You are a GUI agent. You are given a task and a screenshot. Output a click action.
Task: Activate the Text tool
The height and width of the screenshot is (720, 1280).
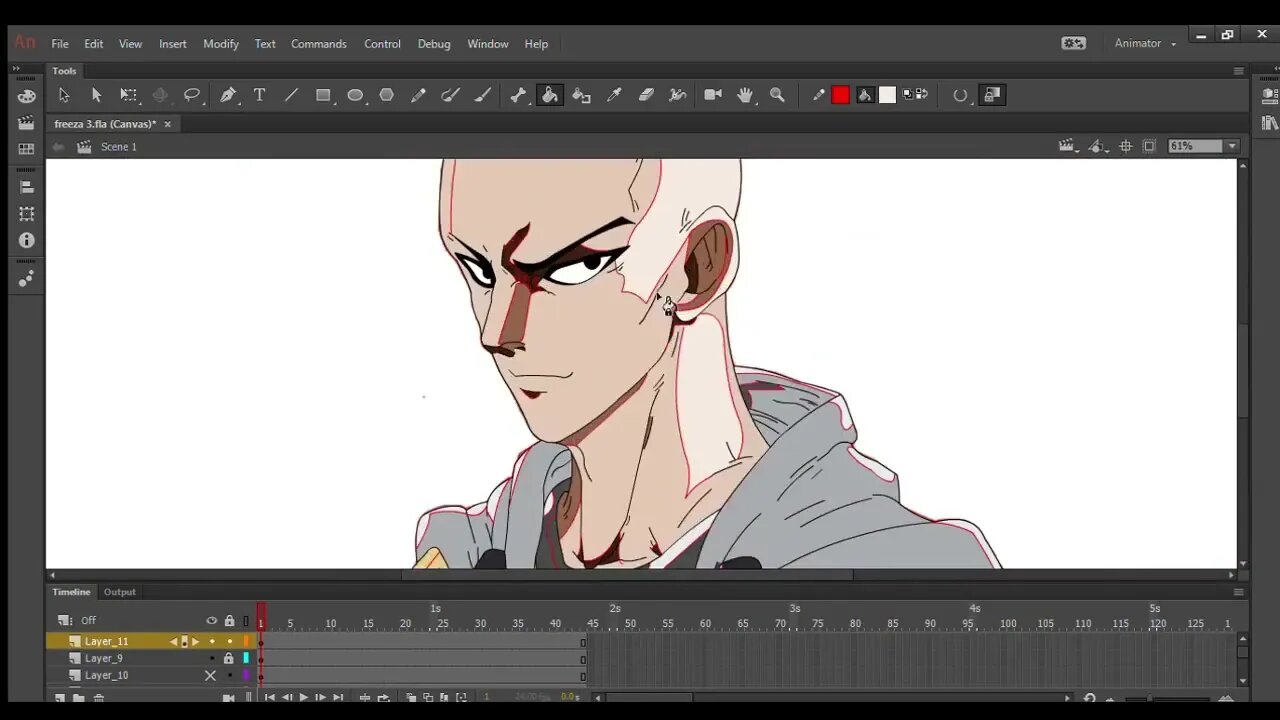(x=259, y=95)
